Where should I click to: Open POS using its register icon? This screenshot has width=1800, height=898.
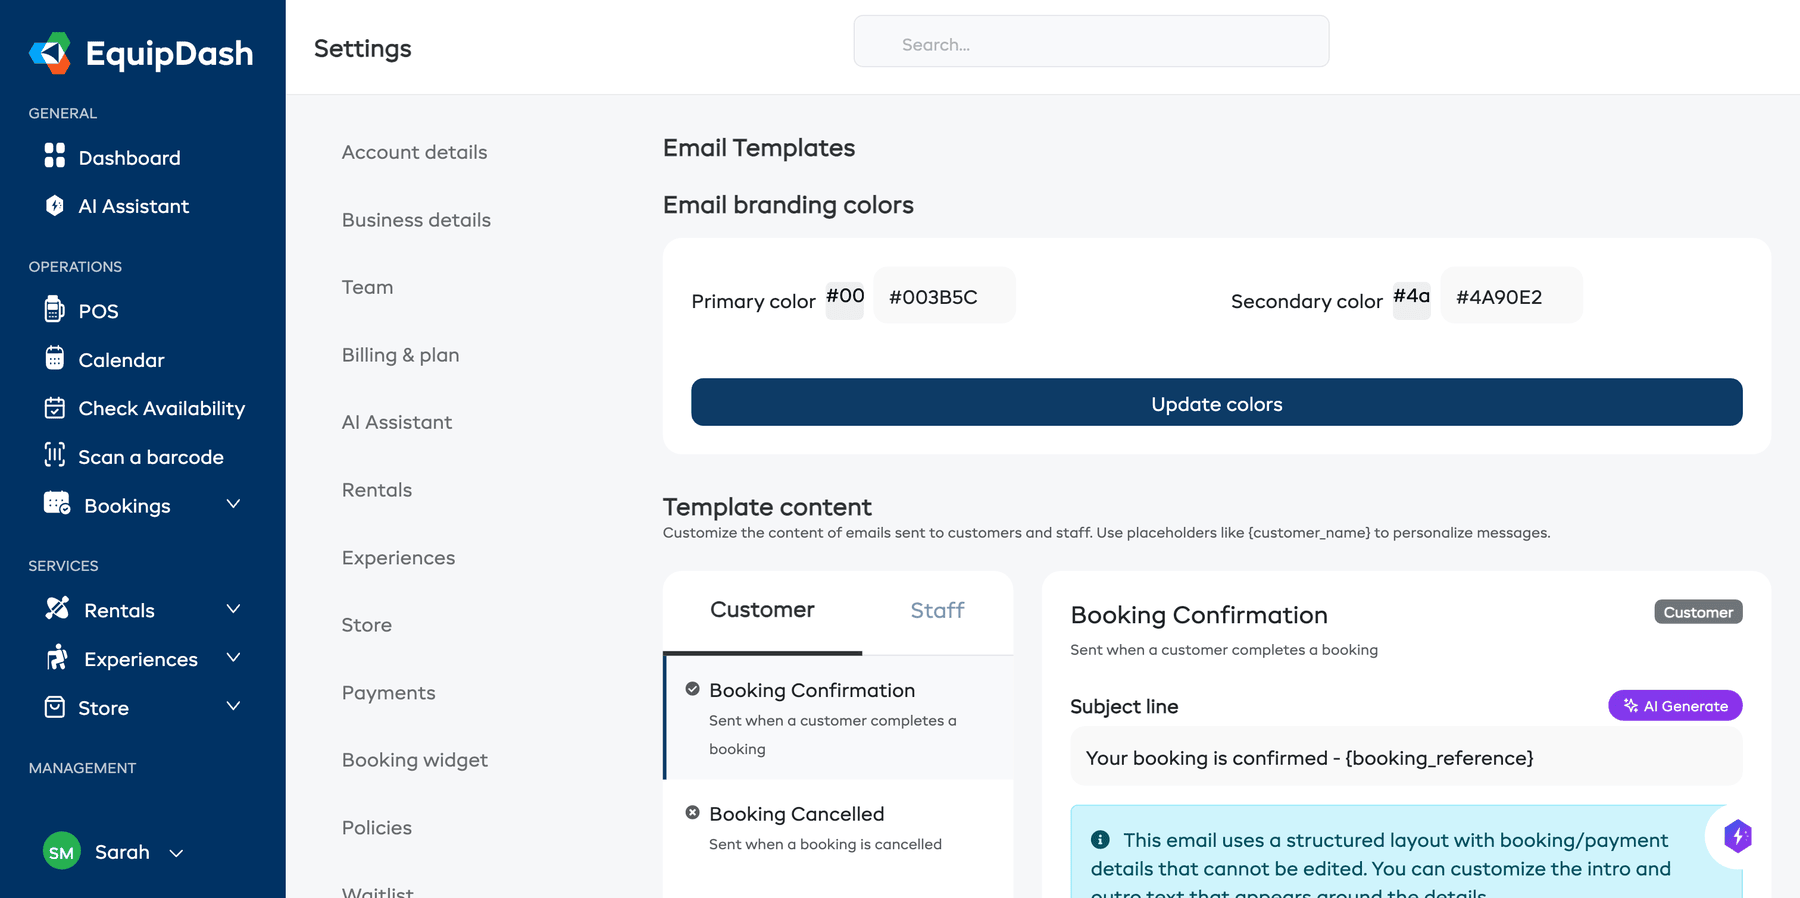tap(55, 309)
